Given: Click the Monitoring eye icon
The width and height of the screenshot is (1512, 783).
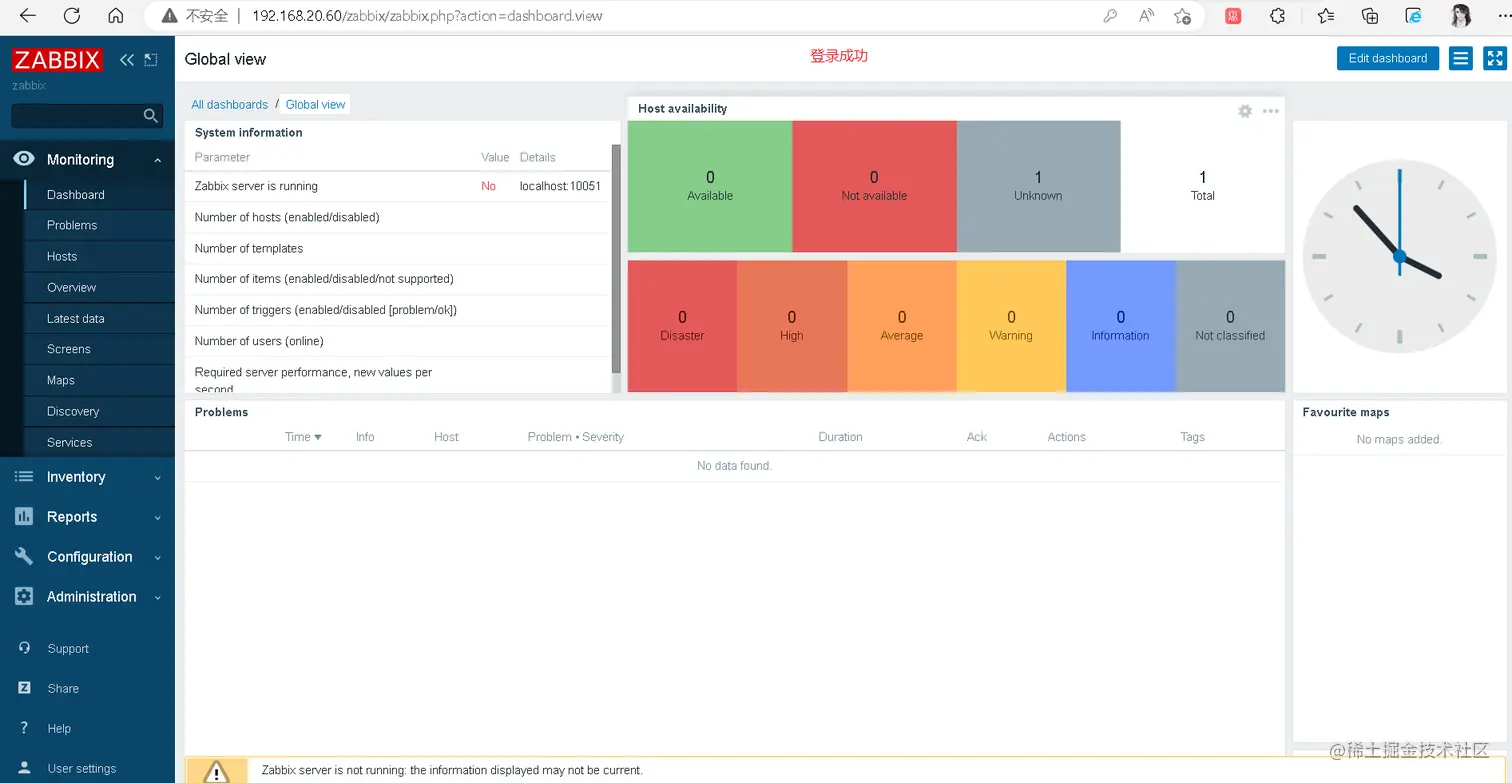Looking at the screenshot, I should 24,159.
